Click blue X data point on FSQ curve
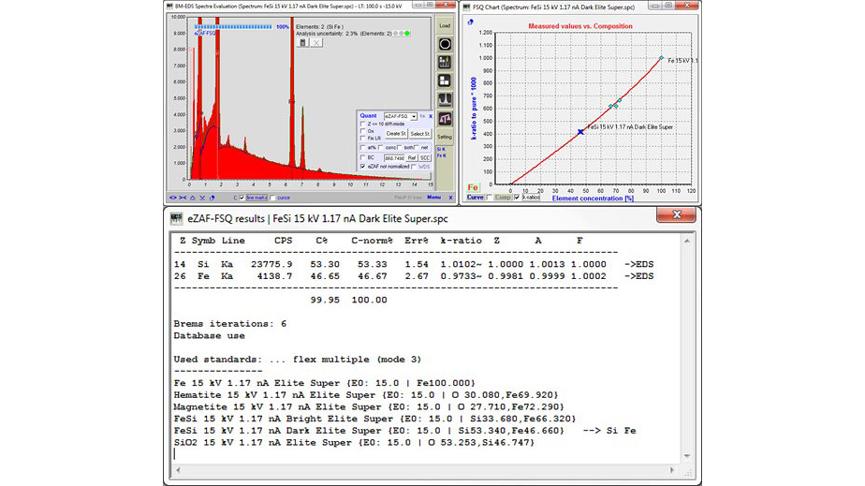This screenshot has height=486, width=865. (580, 132)
